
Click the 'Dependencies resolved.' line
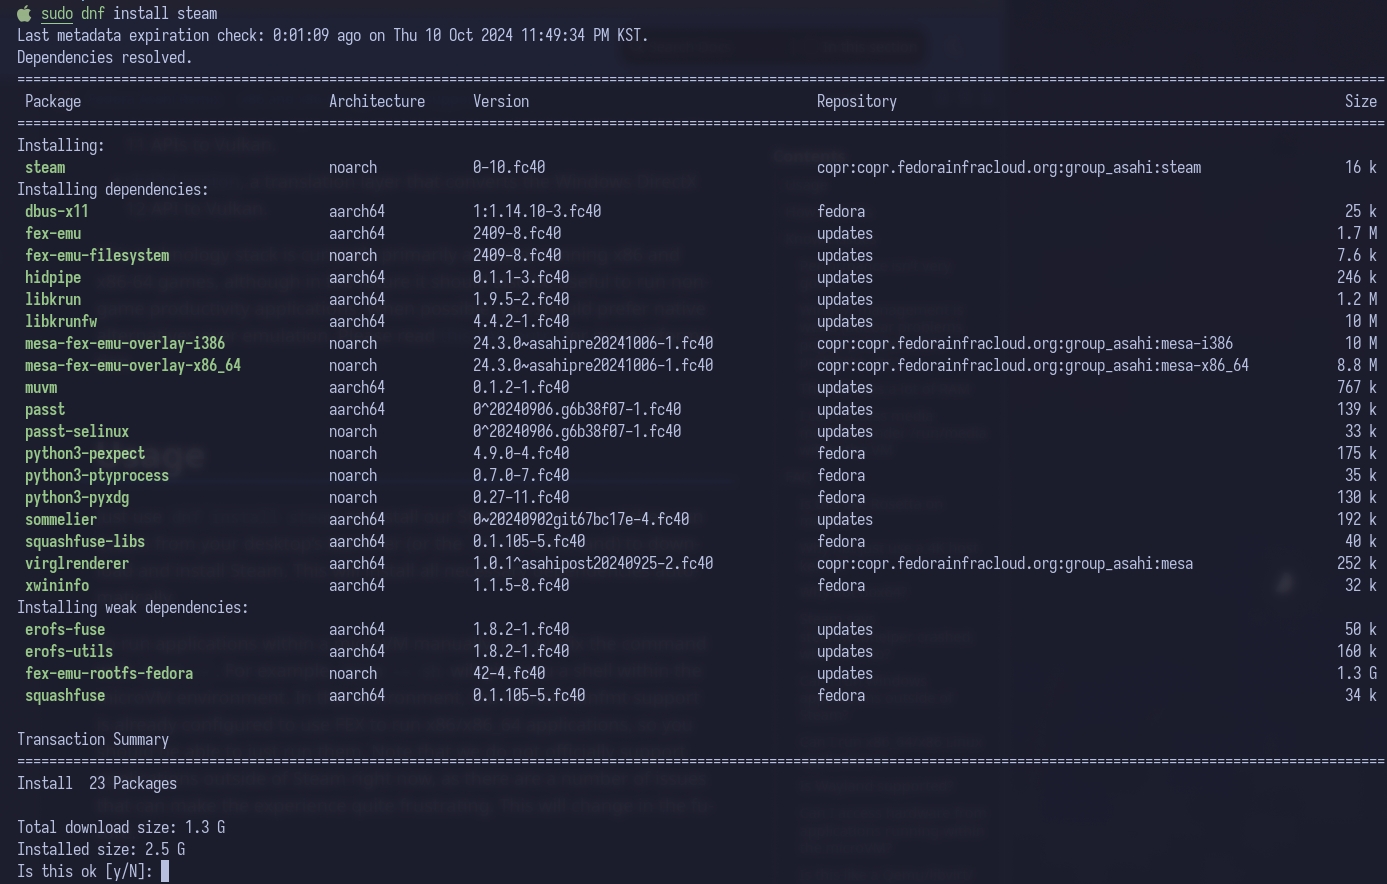pyautogui.click(x=105, y=57)
